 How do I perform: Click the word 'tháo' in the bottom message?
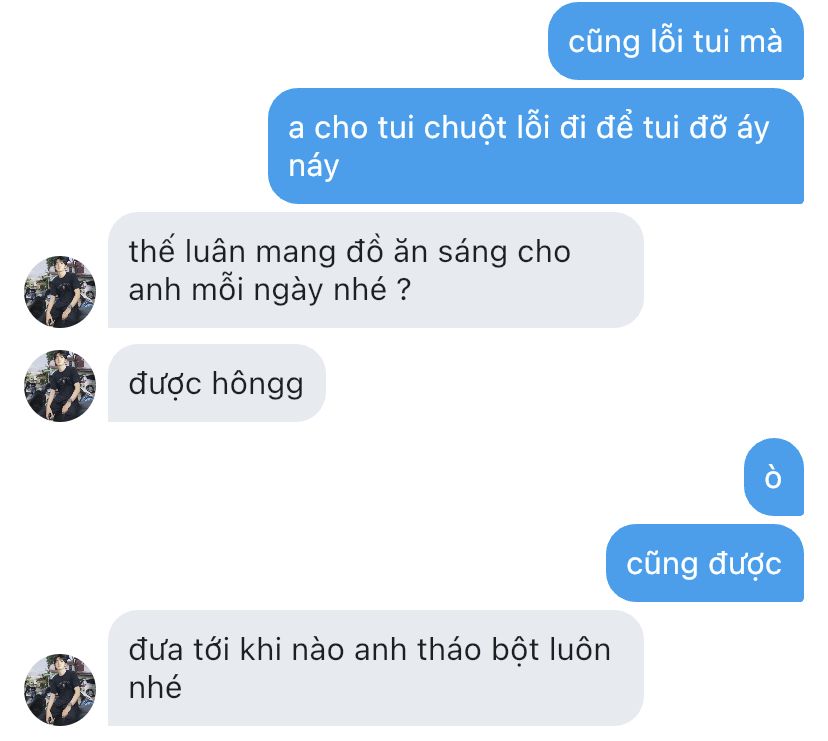tap(449, 649)
